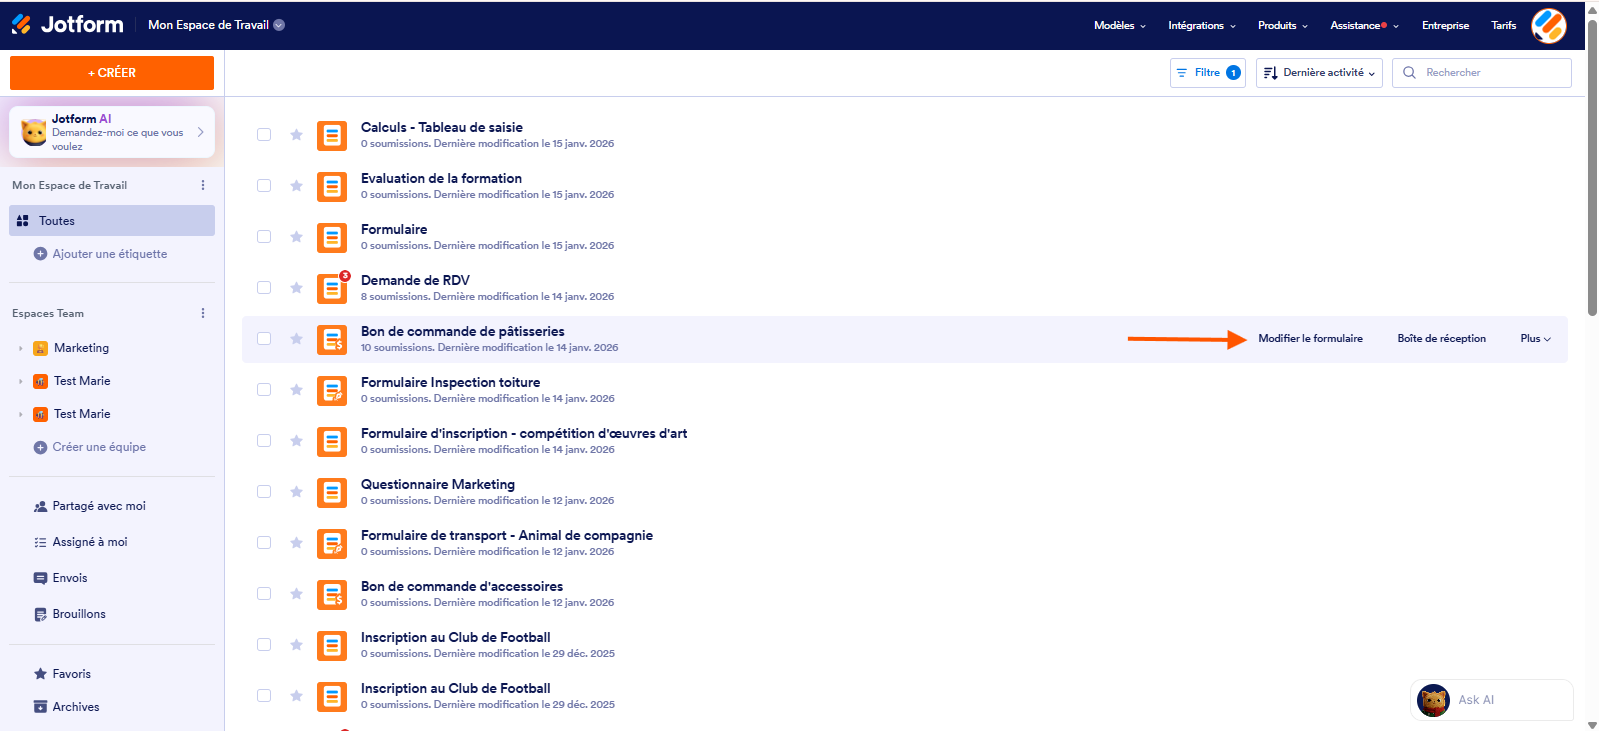Star the Questionnaire Marketing form

296,492
